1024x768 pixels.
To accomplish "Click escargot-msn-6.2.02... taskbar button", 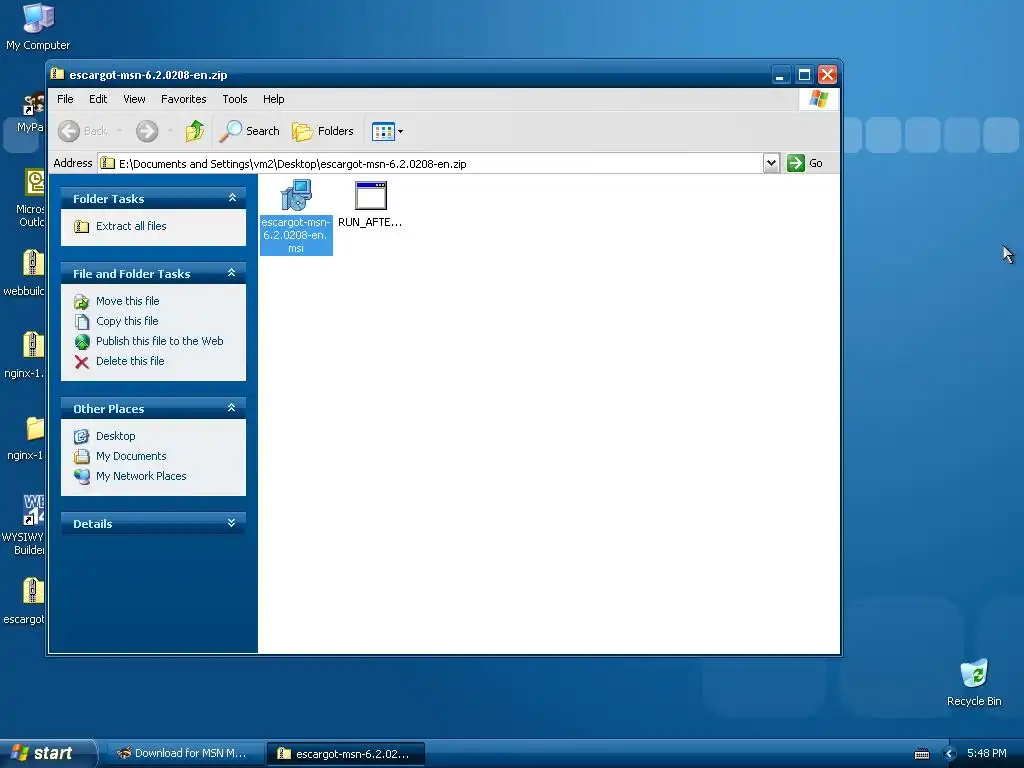I will pyautogui.click(x=346, y=754).
